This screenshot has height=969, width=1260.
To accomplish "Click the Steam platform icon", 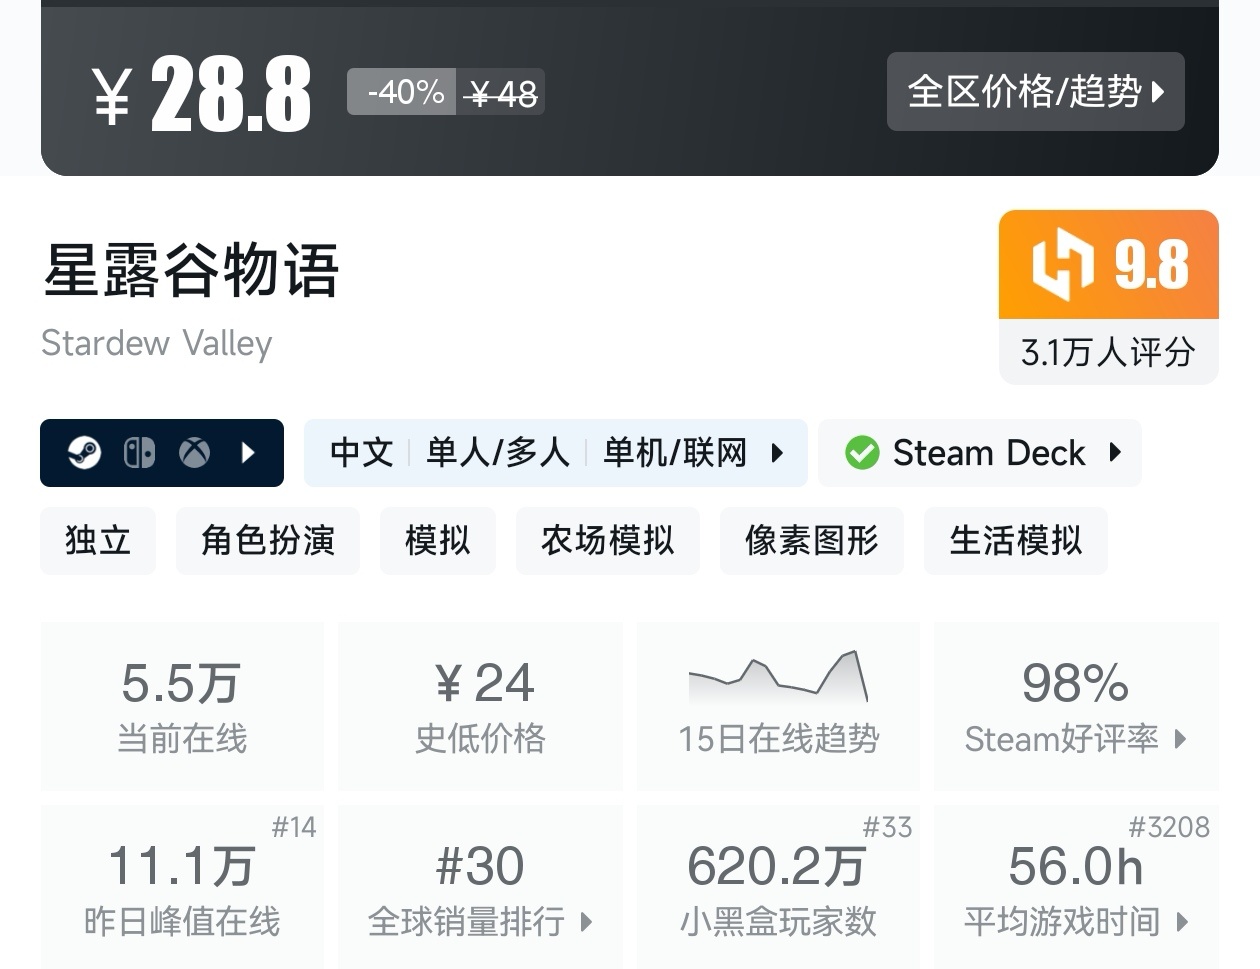I will tap(84, 453).
